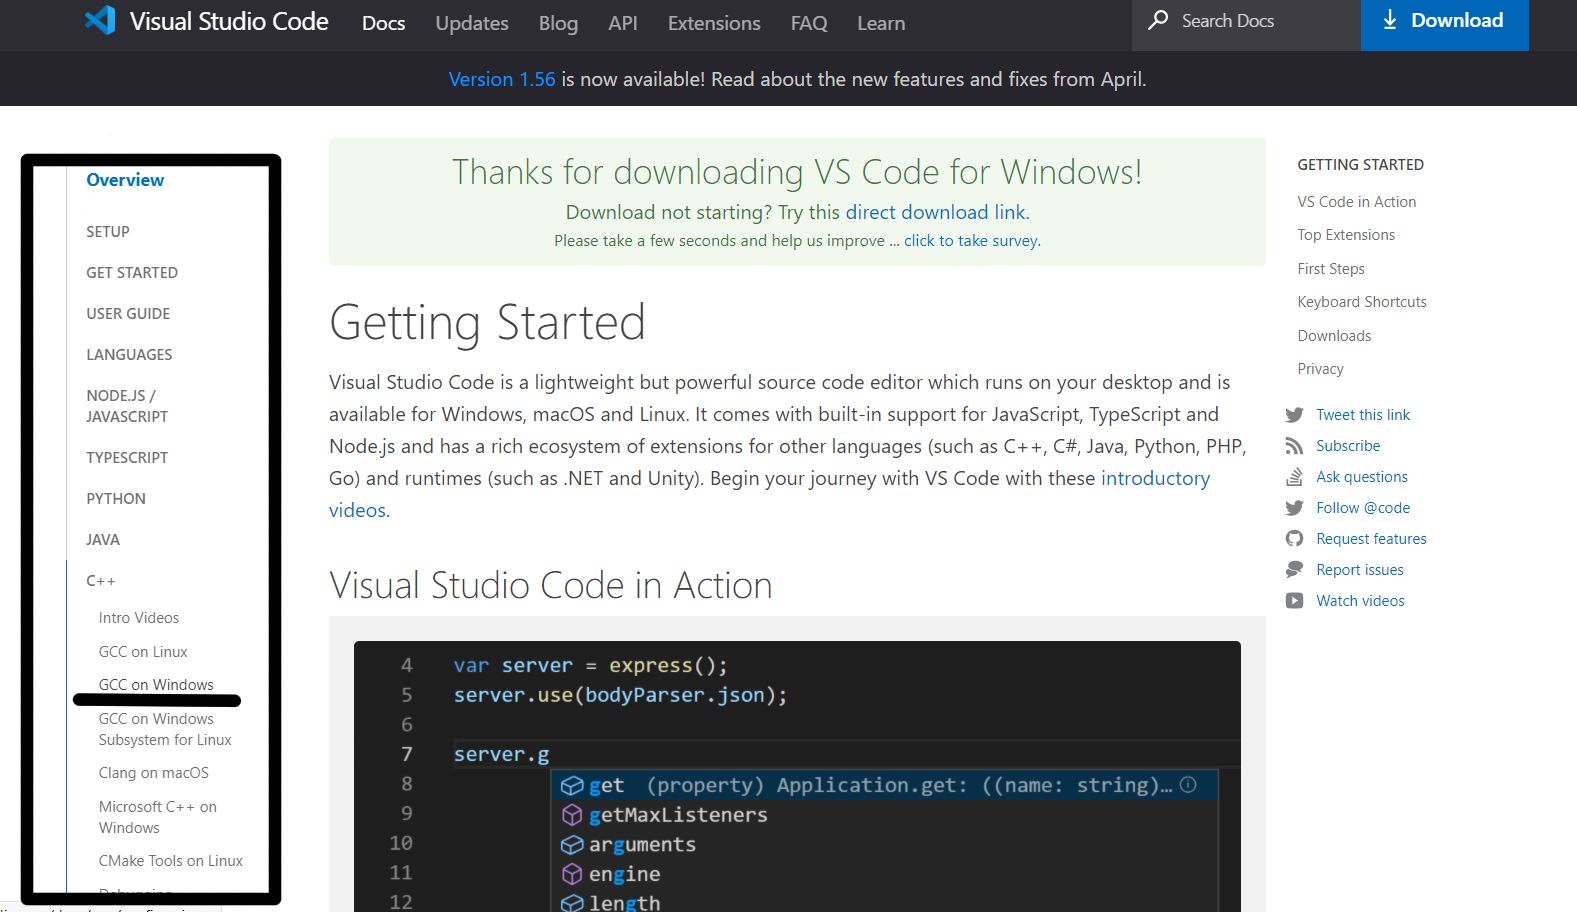Click the Request features link

point(1371,539)
